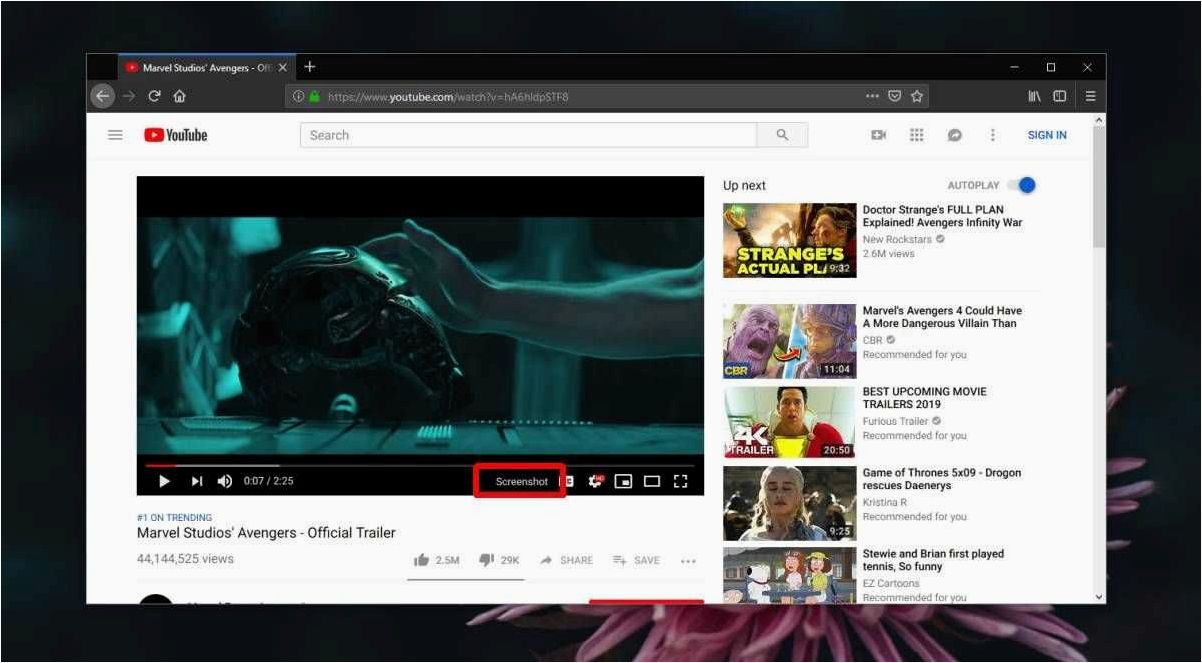1202x663 pixels.
Task: Open page actions ellipsis in address bar
Action: tap(872, 96)
